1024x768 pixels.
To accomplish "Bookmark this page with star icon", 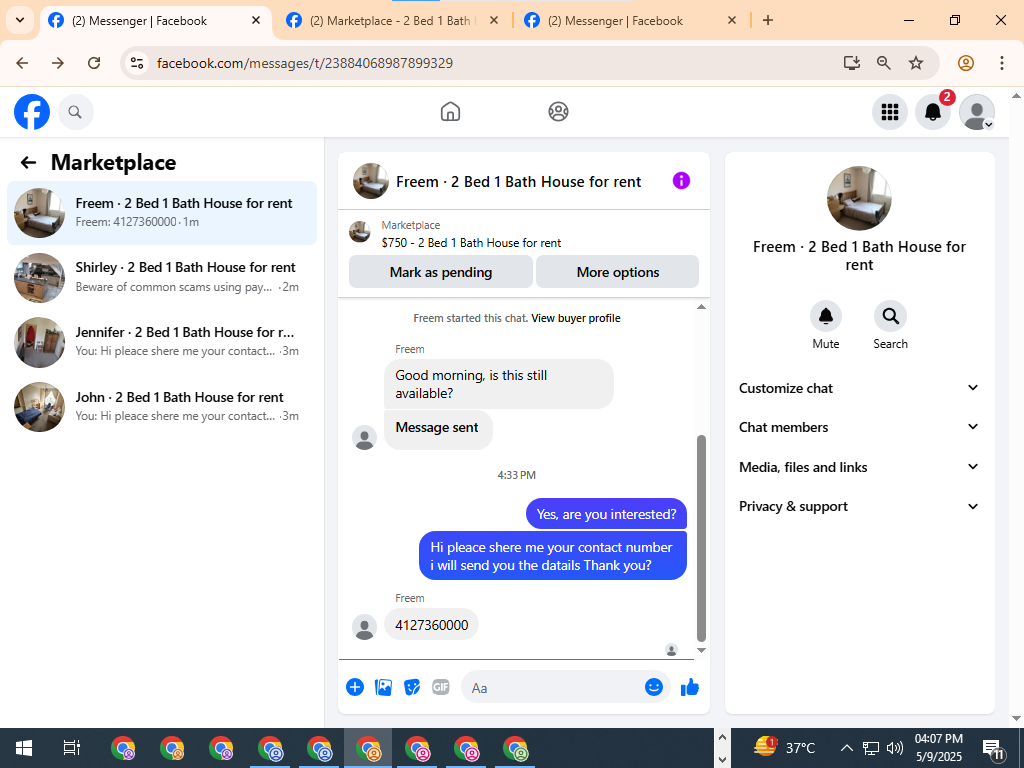I will click(916, 63).
